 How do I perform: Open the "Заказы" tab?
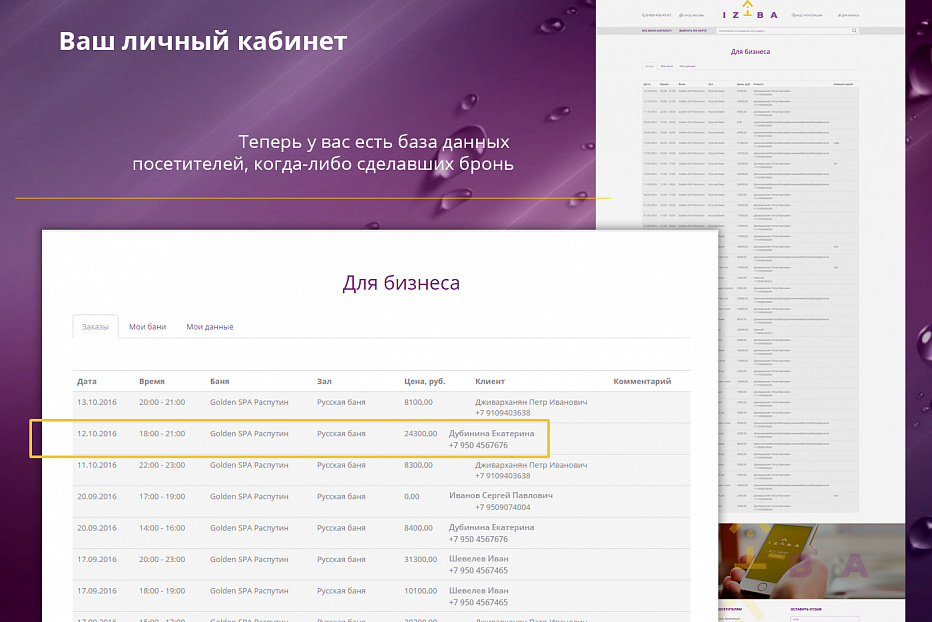coord(96,327)
